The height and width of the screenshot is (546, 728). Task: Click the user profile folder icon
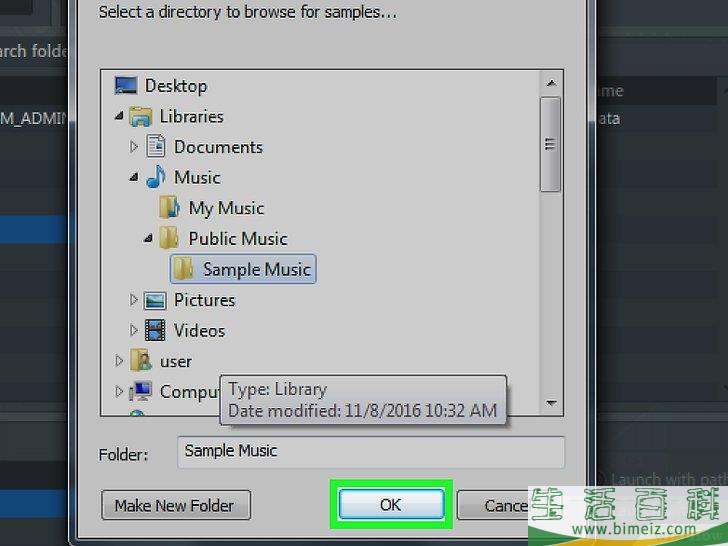[x=141, y=361]
